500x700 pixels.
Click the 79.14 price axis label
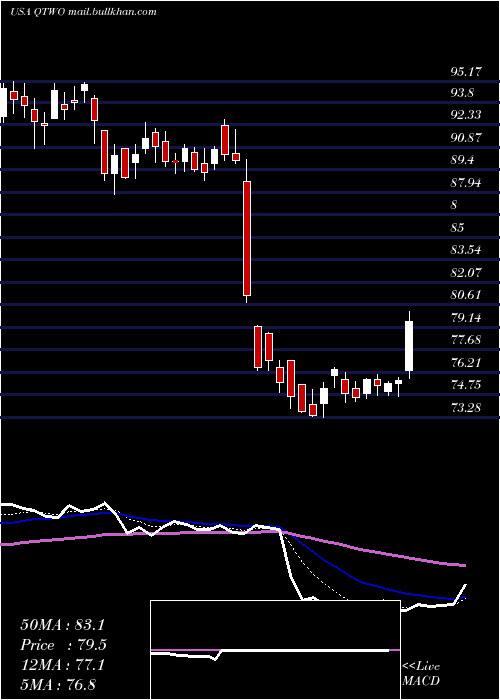click(x=466, y=318)
